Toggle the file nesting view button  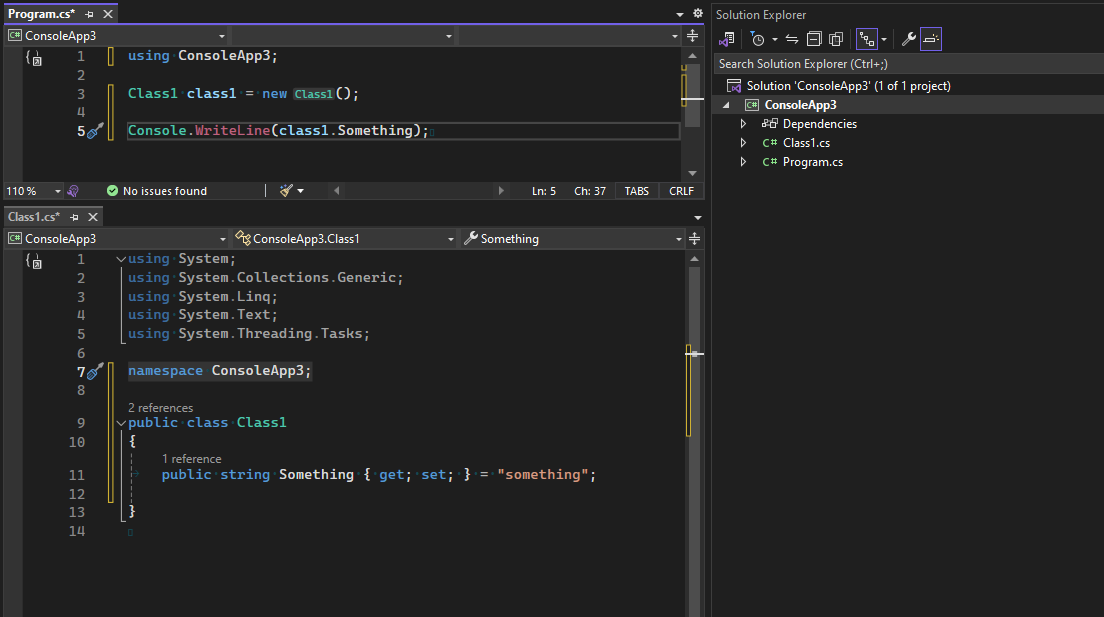click(x=867, y=39)
